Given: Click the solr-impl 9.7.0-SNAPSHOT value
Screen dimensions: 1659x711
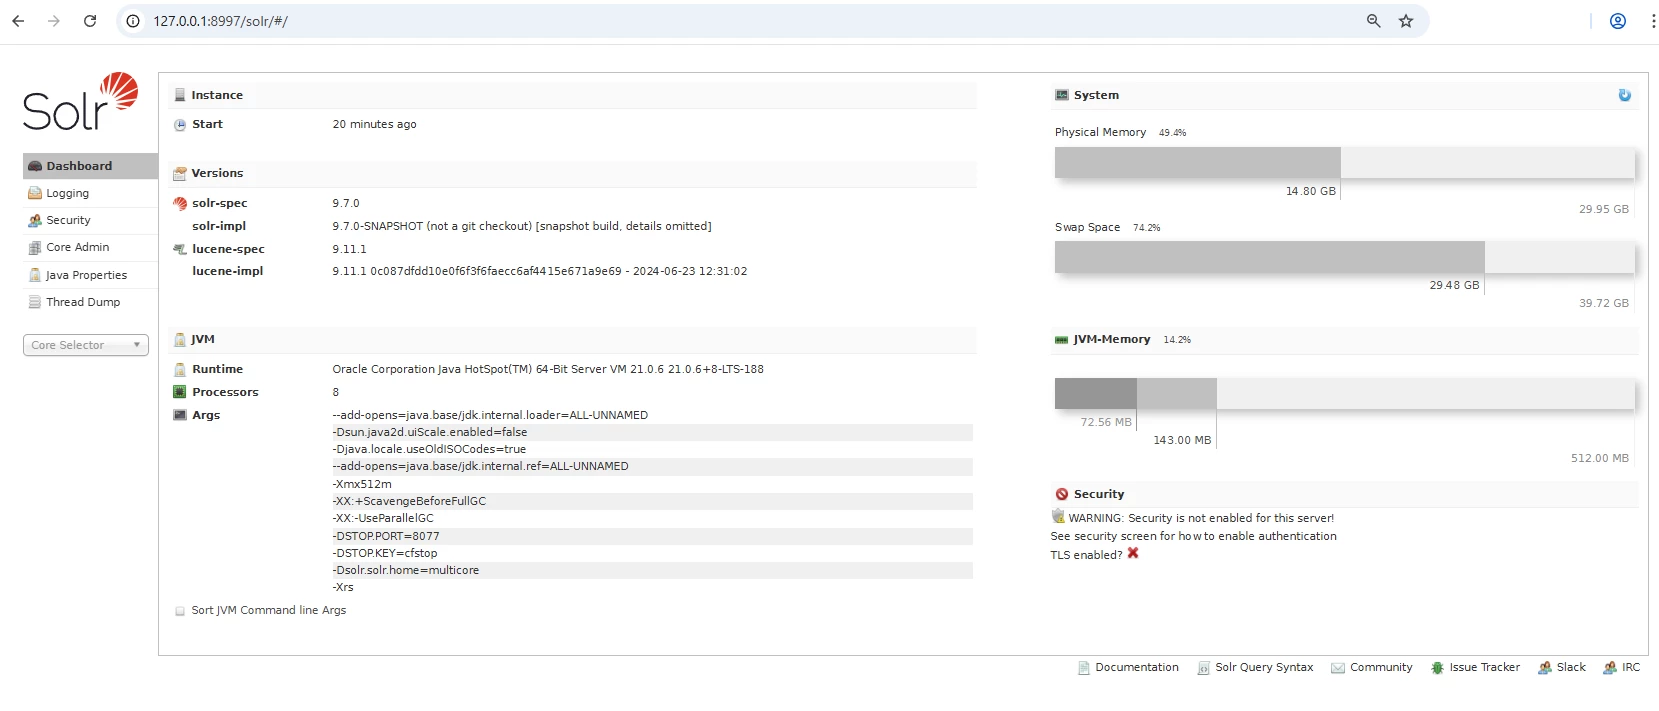Looking at the screenshot, I should pos(522,226).
